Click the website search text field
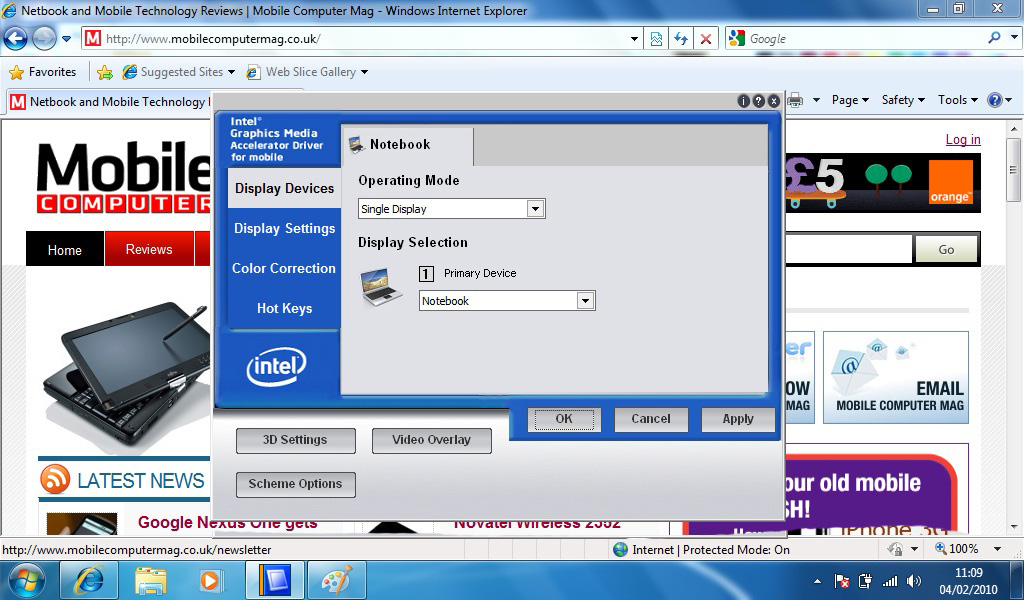 click(x=848, y=249)
